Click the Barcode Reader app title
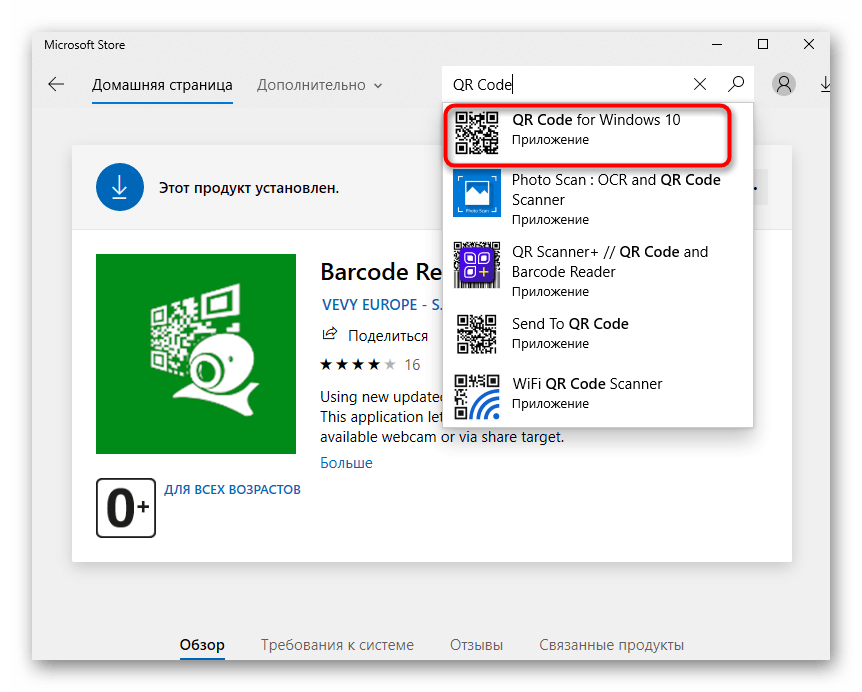862x692 pixels. click(x=382, y=272)
